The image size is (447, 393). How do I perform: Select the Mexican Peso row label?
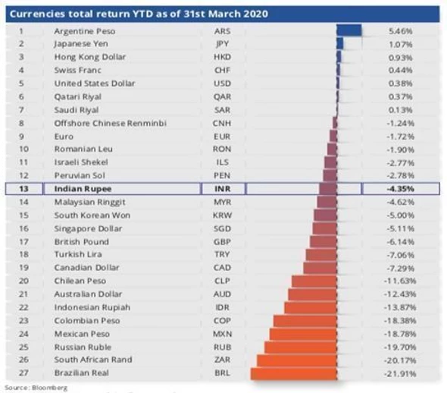[82, 334]
